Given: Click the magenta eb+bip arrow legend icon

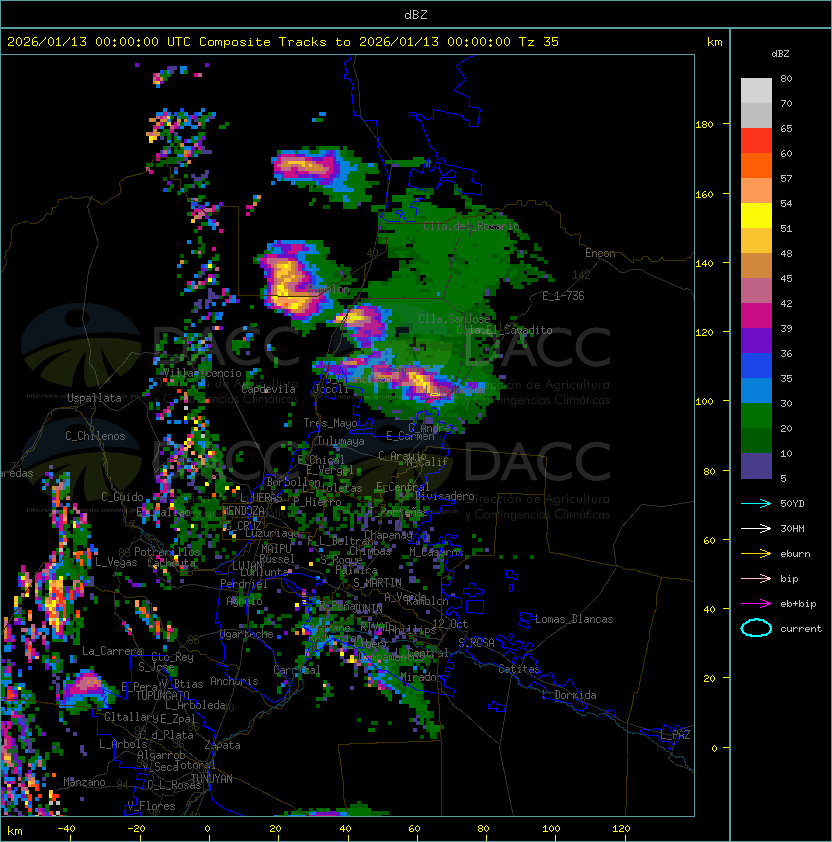Looking at the screenshot, I should (x=756, y=604).
